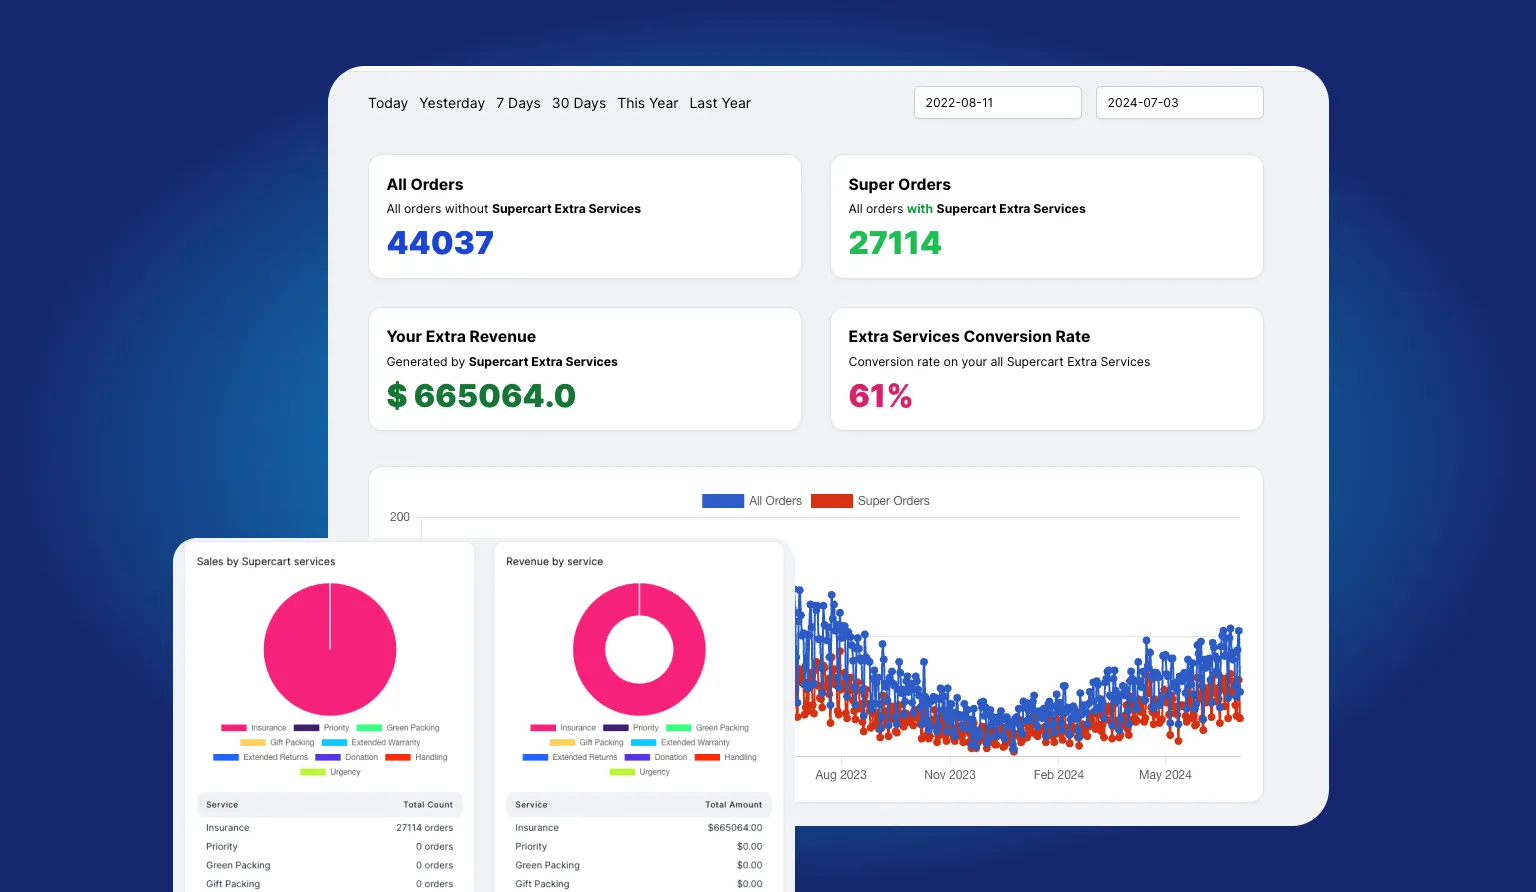1536x892 pixels.
Task: Select the Gift Packing row in Revenue table
Action: tap(639, 884)
